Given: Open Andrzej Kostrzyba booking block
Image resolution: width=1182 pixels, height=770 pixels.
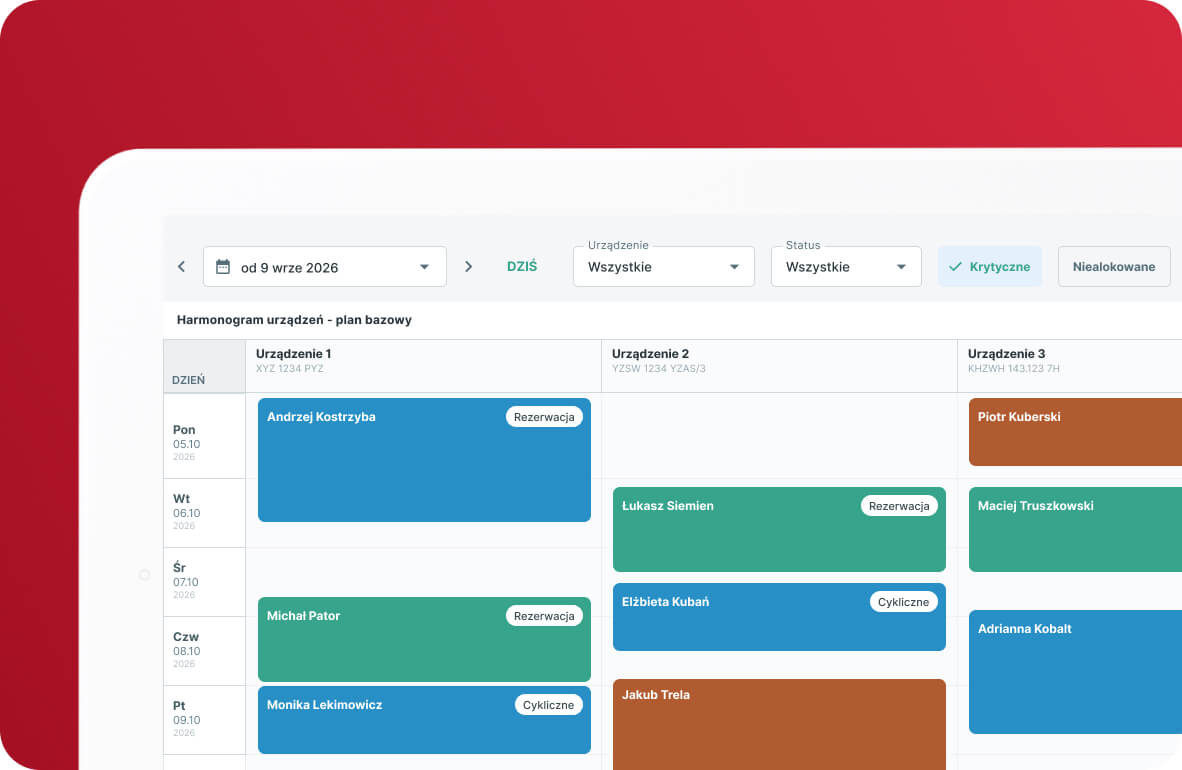Looking at the screenshot, I should (424, 460).
